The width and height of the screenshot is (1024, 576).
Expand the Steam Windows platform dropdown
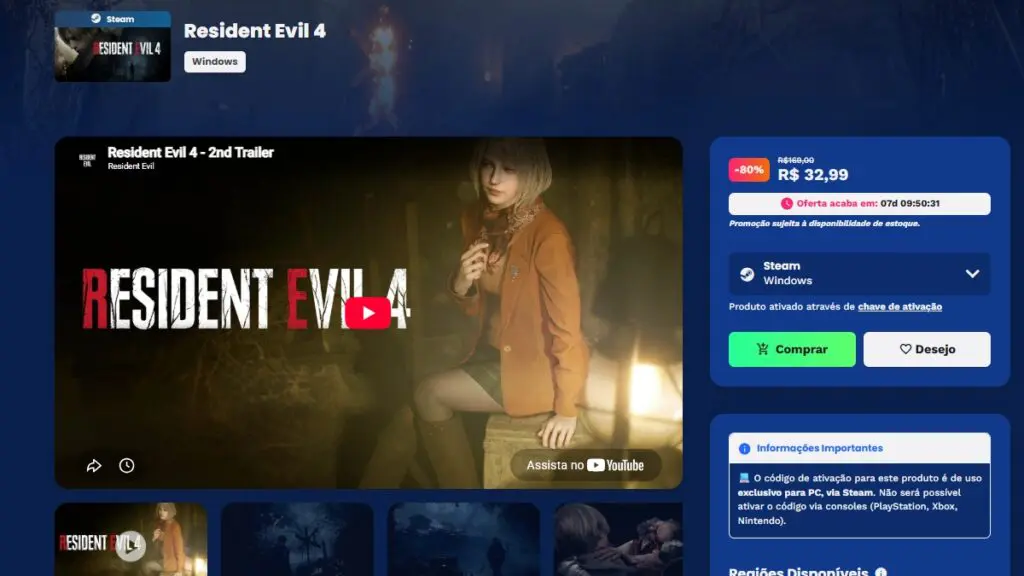(x=859, y=274)
